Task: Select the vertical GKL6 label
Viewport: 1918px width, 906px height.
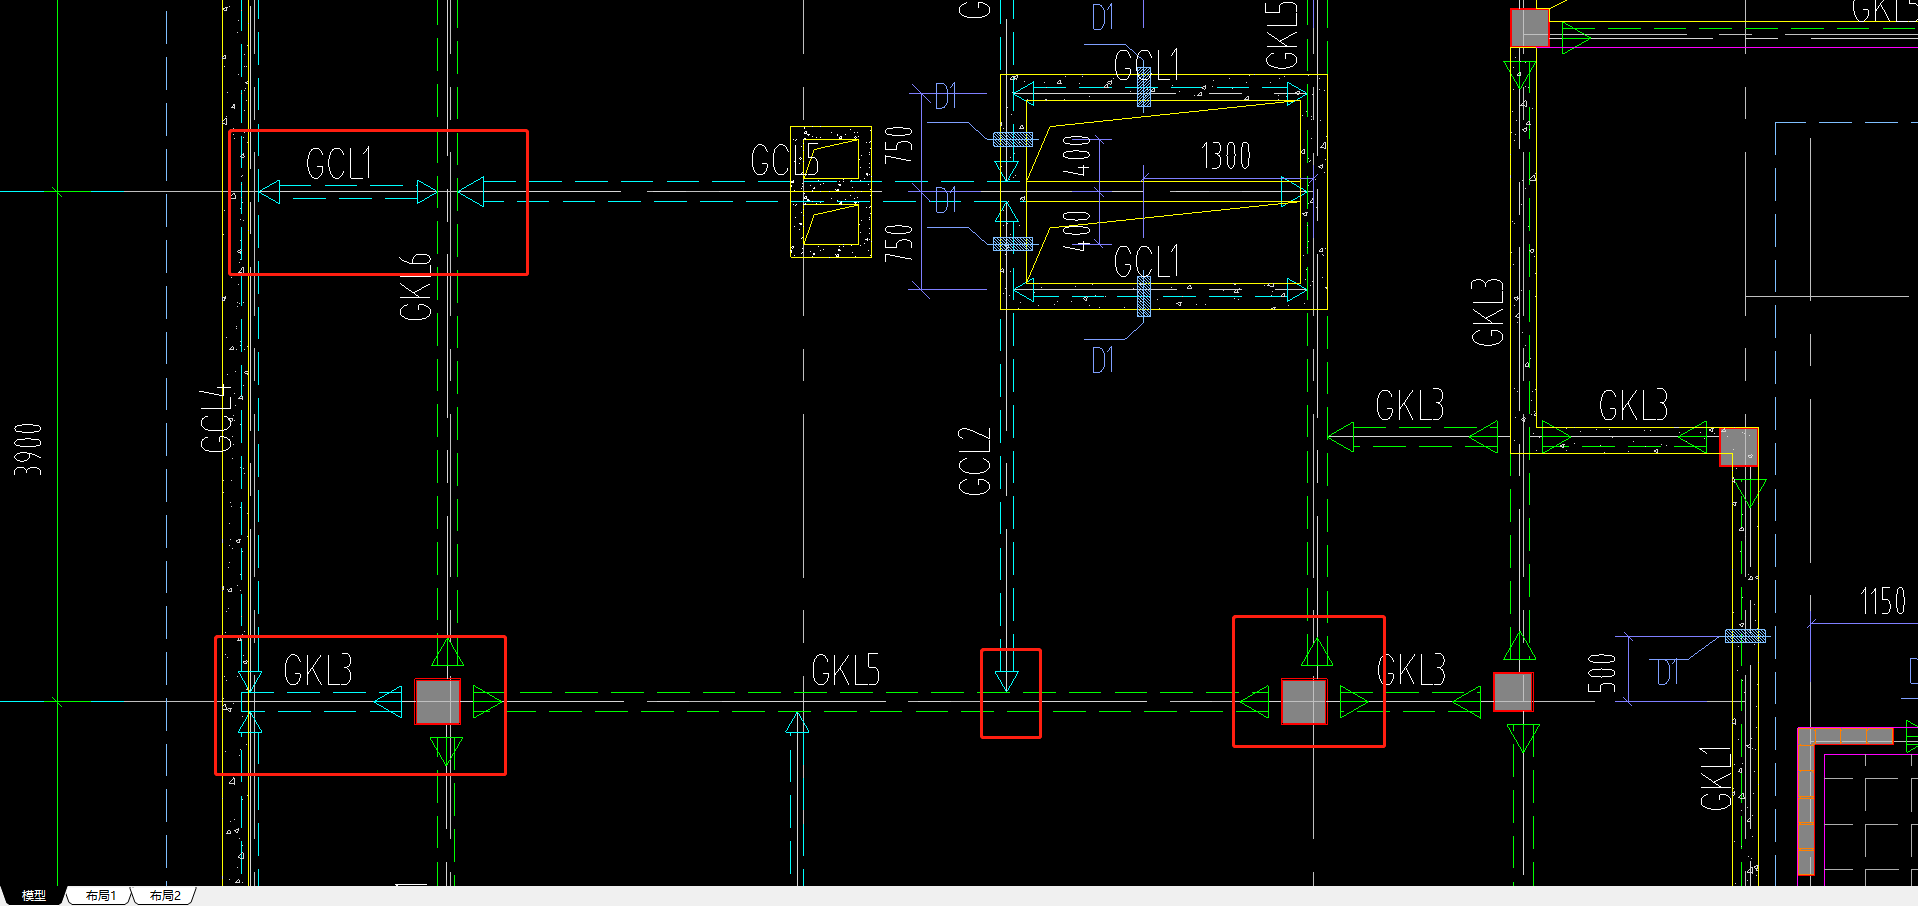Action: (415, 287)
